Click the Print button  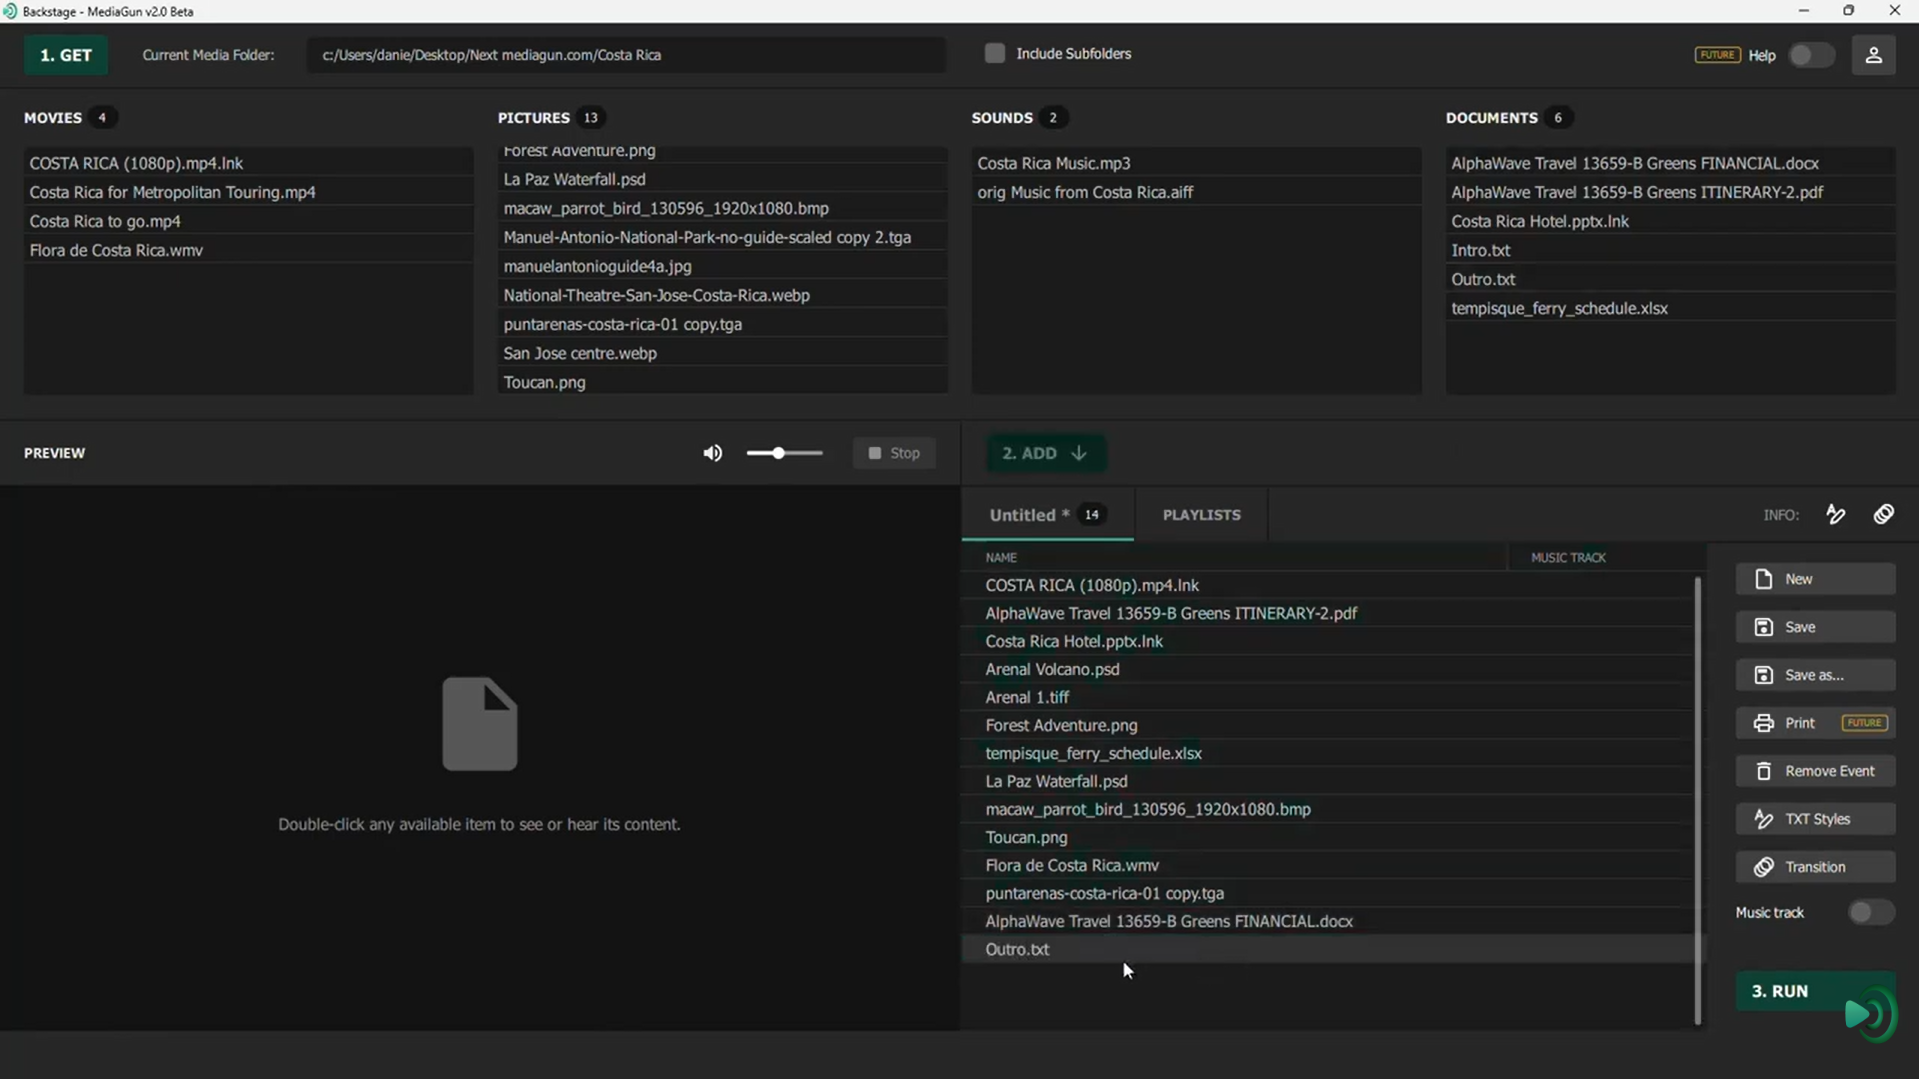(x=1815, y=723)
